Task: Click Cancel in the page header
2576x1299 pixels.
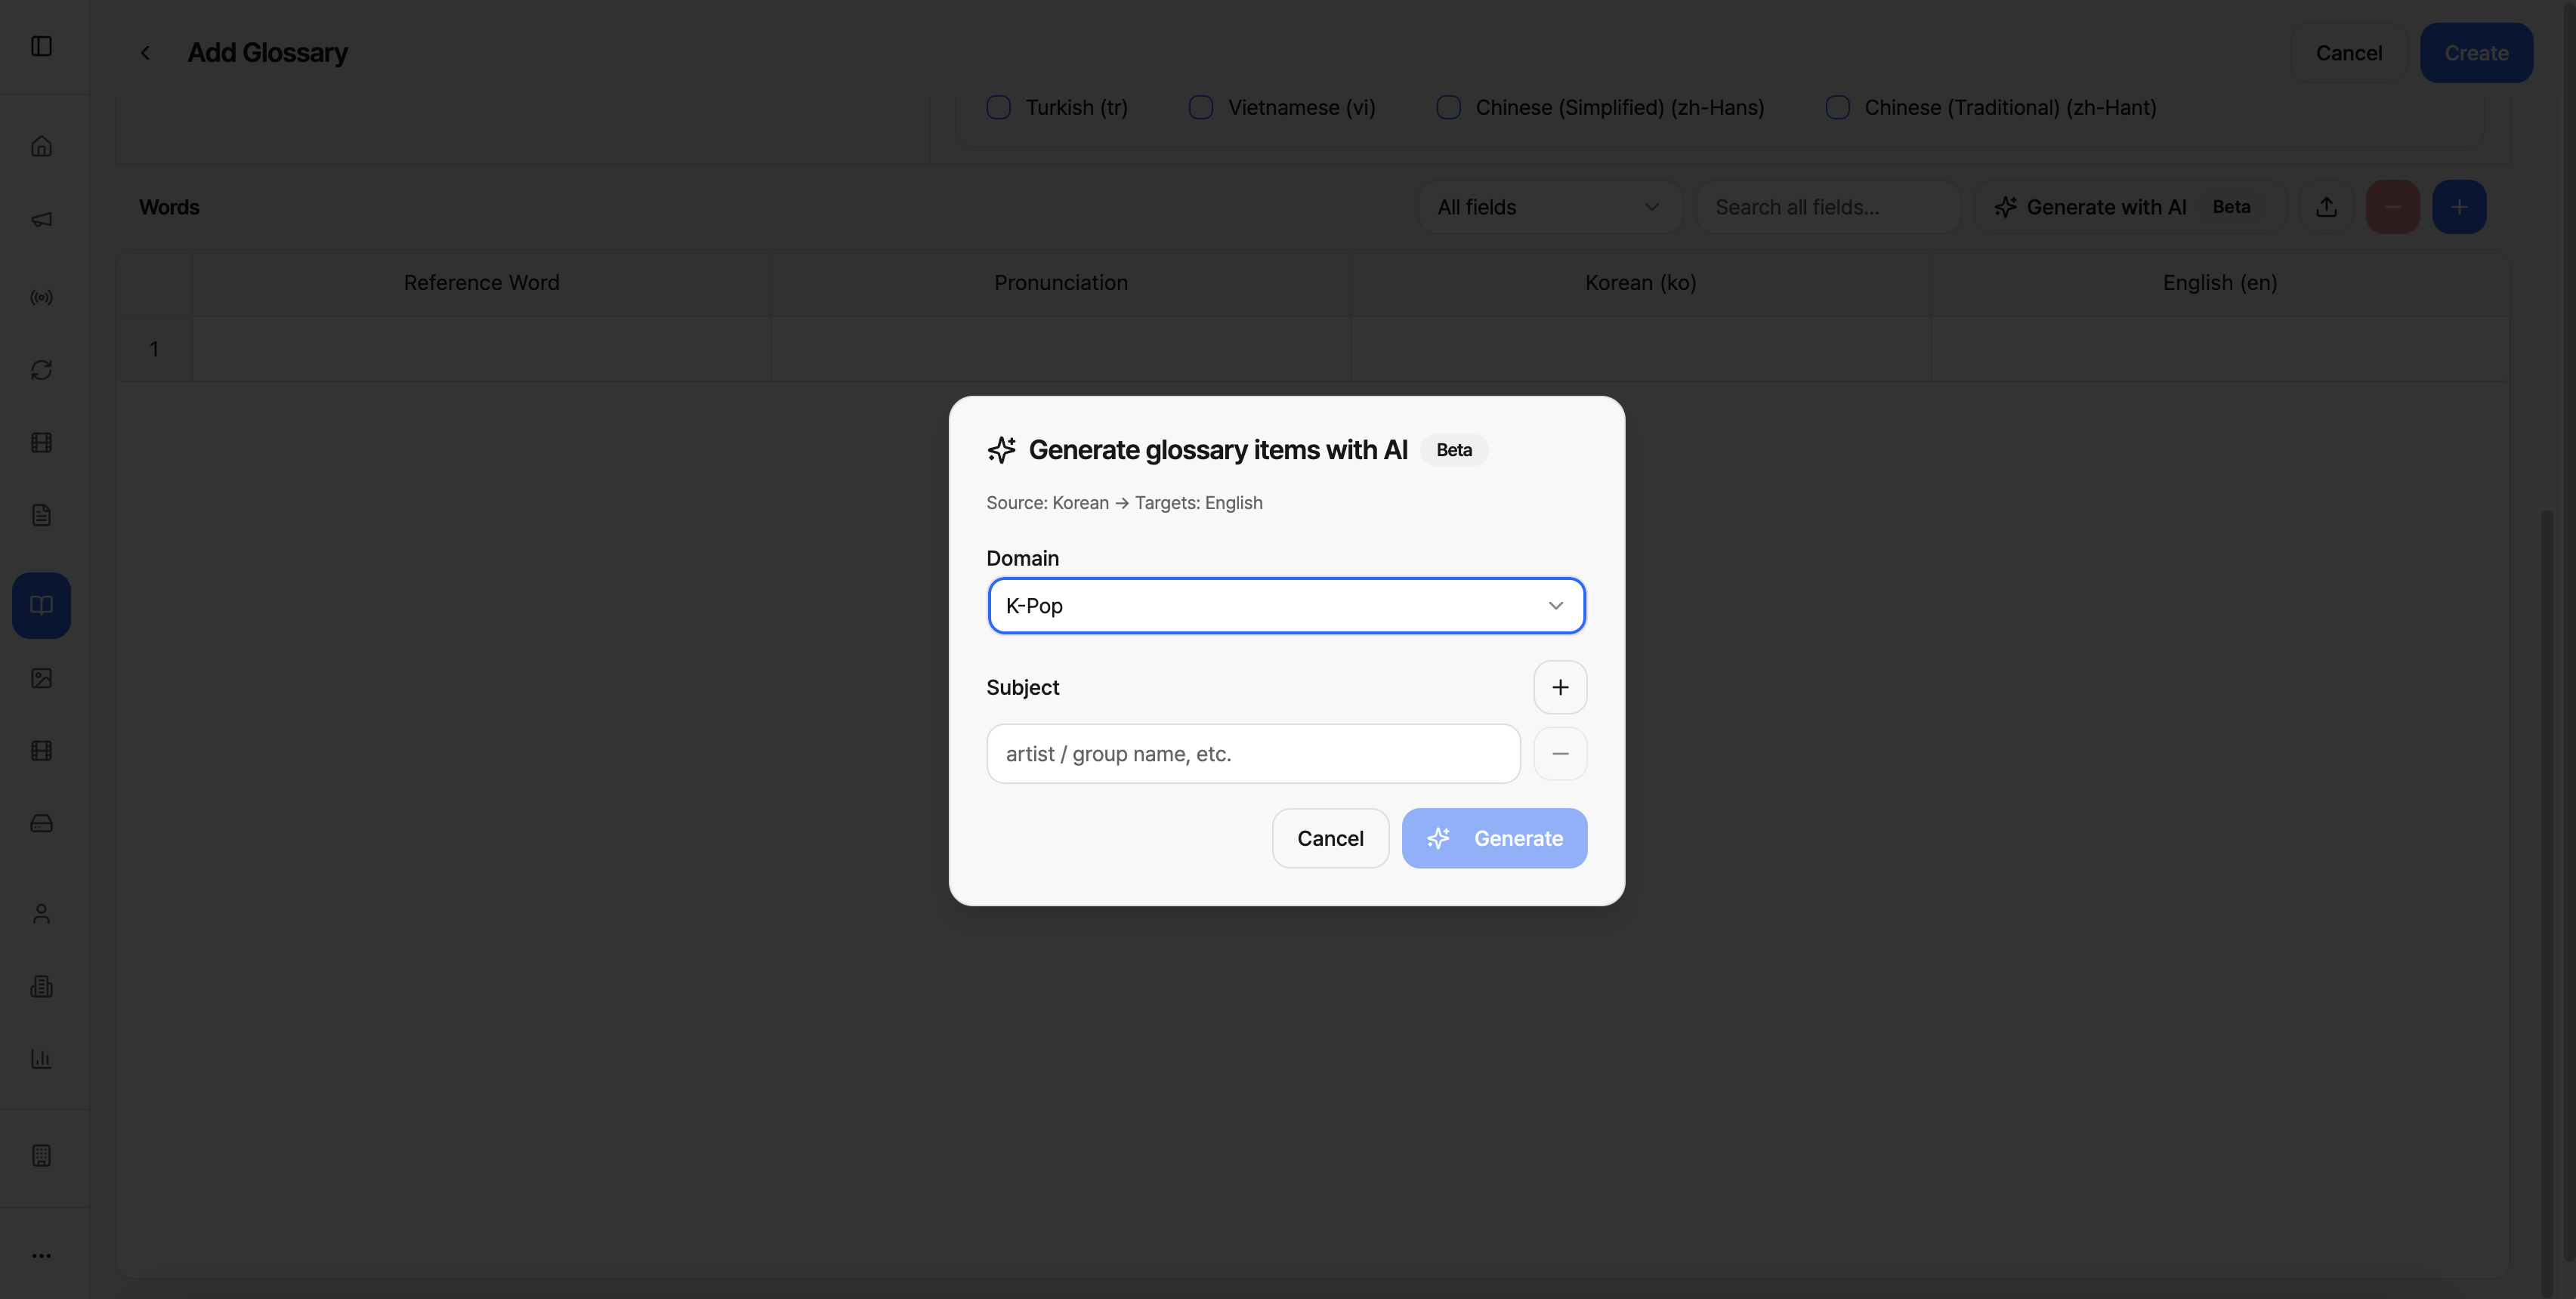Action: pyautogui.click(x=2349, y=53)
